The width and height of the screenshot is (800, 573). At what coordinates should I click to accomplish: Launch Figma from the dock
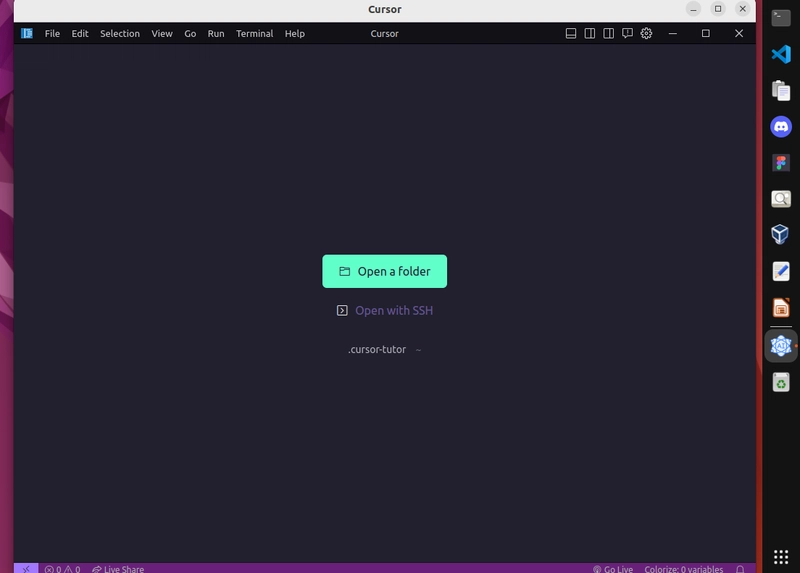(781, 163)
